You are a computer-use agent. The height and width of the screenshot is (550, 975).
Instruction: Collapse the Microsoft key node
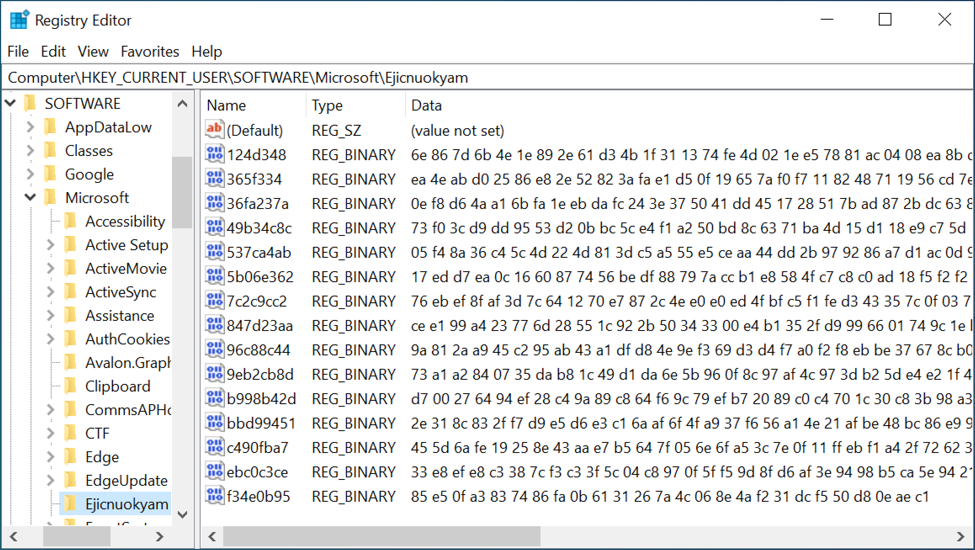click(x=30, y=198)
